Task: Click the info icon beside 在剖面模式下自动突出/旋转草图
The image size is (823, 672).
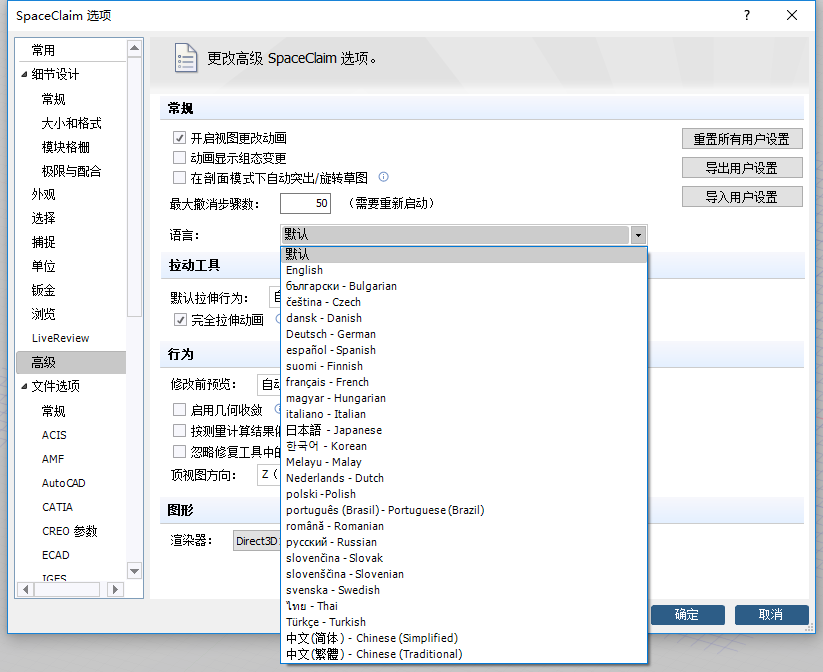Action: point(384,177)
